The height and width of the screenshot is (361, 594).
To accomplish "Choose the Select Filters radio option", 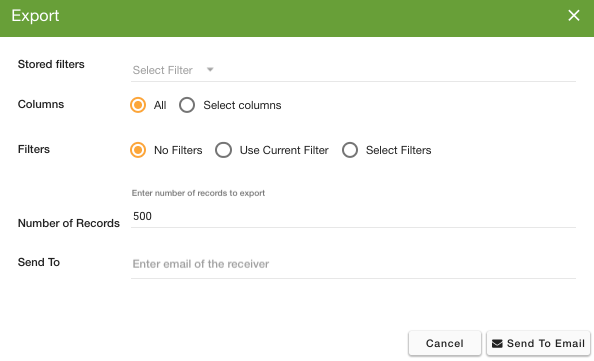I will tap(350, 150).
